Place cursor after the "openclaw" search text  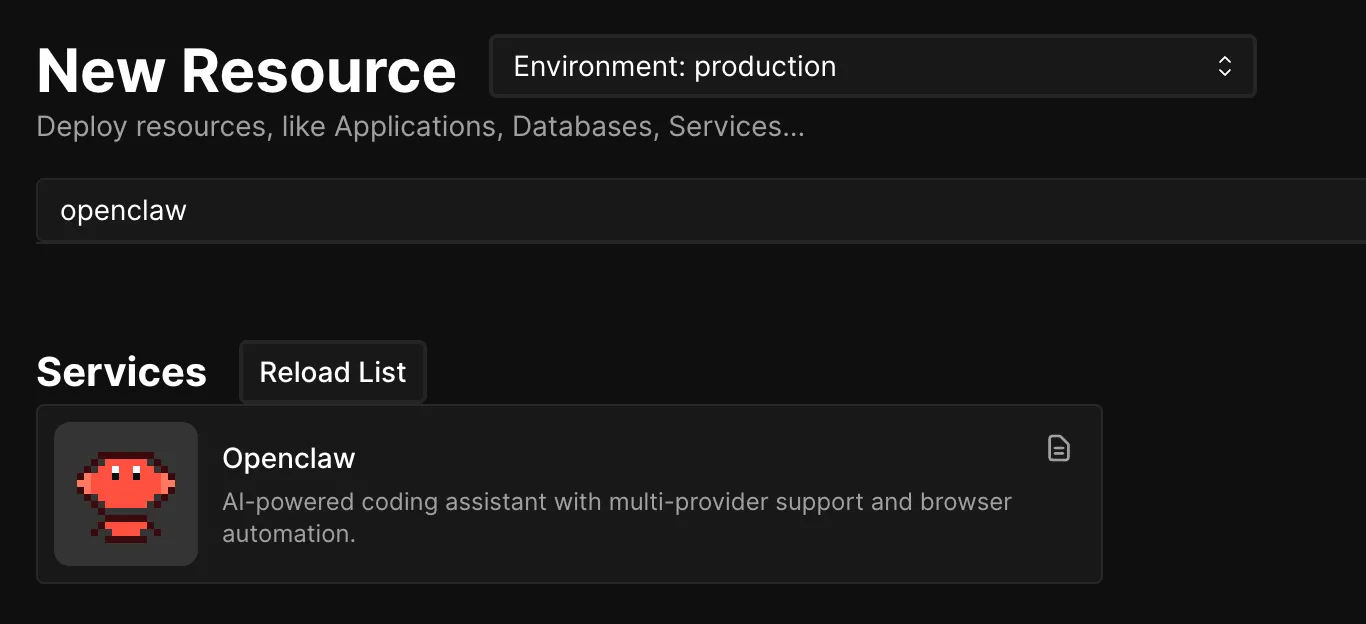pyautogui.click(x=189, y=211)
